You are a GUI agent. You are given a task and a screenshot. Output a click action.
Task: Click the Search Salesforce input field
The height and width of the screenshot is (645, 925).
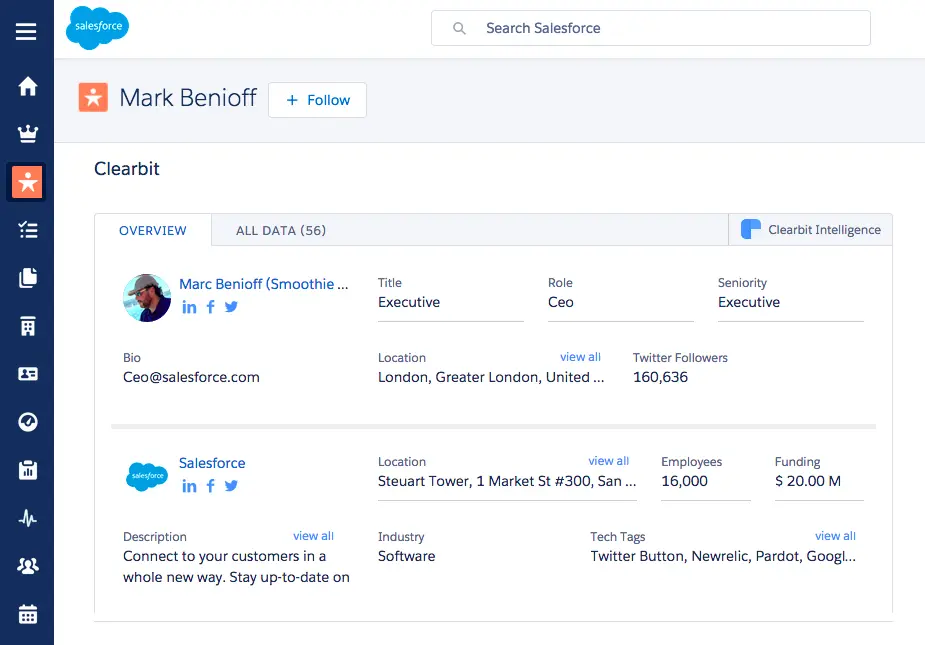pos(650,28)
